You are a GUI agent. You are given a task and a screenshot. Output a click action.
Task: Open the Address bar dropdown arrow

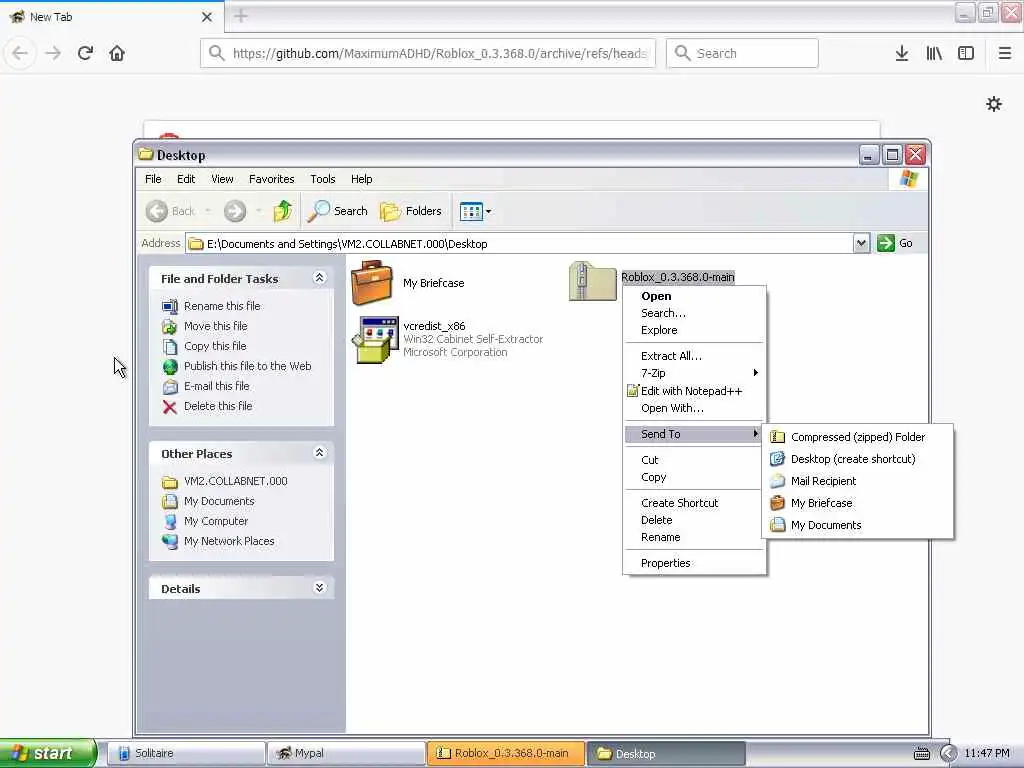point(861,243)
